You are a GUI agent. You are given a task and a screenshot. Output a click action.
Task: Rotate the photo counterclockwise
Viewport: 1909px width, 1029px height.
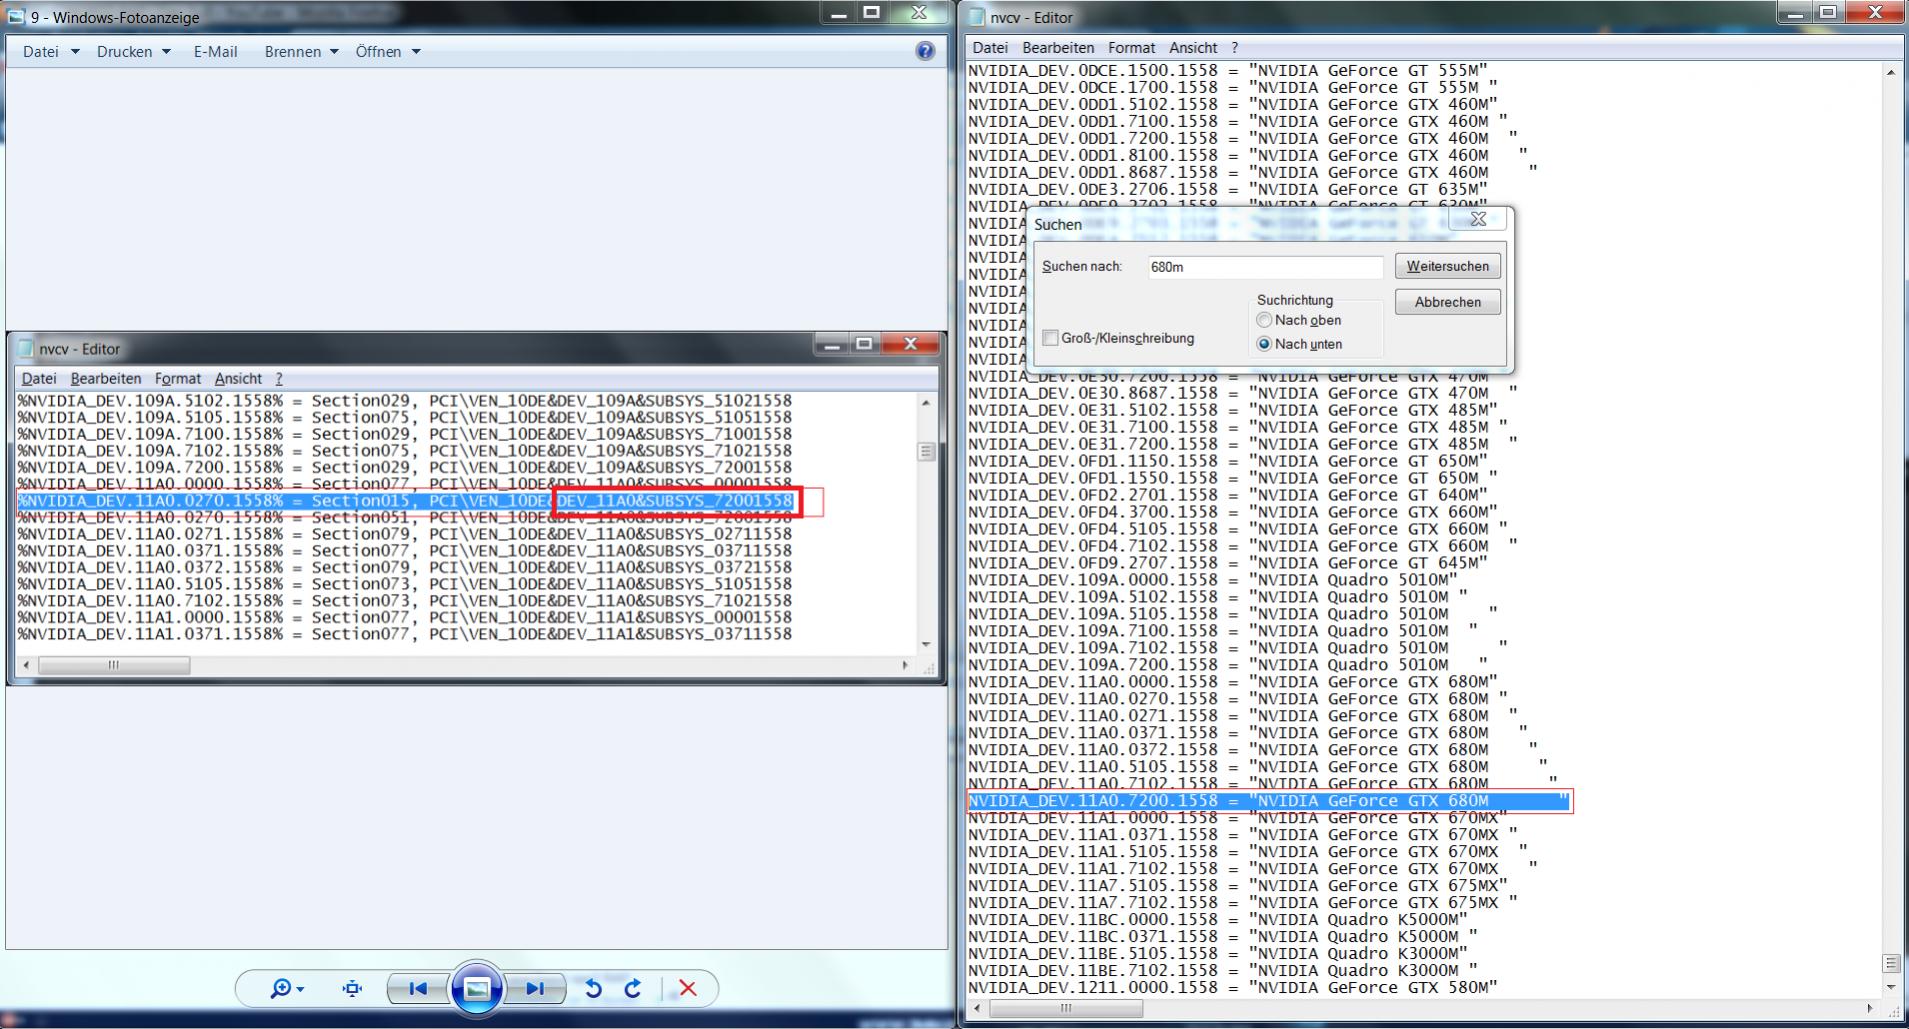[x=593, y=988]
